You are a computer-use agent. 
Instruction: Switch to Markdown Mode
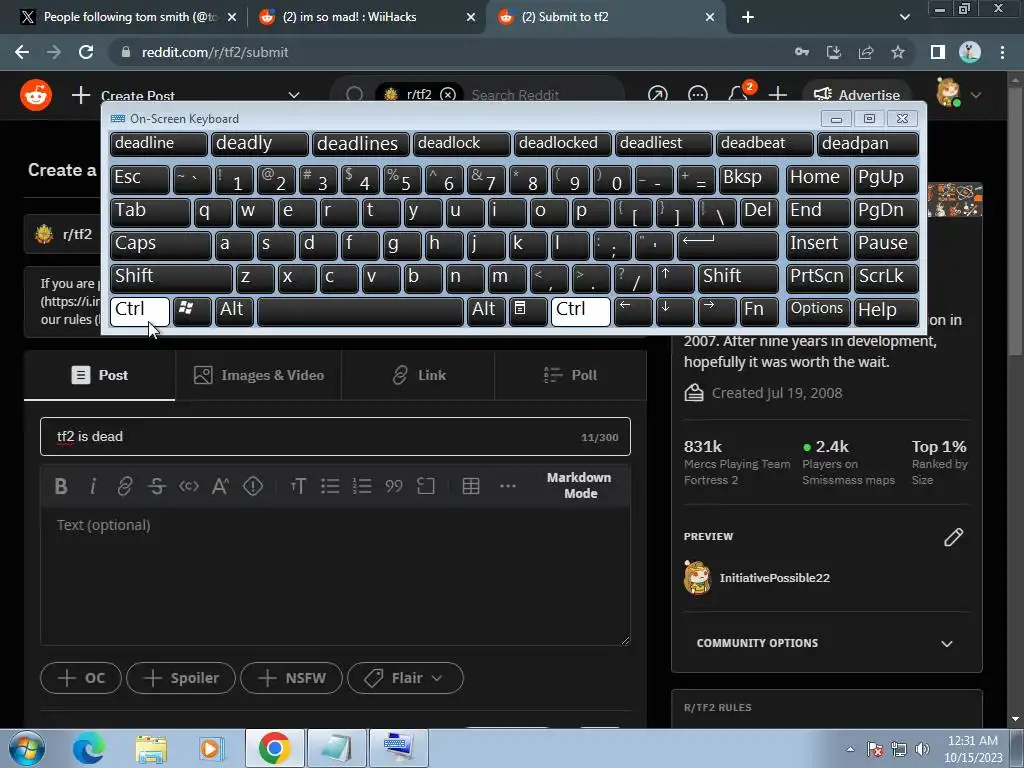click(579, 486)
